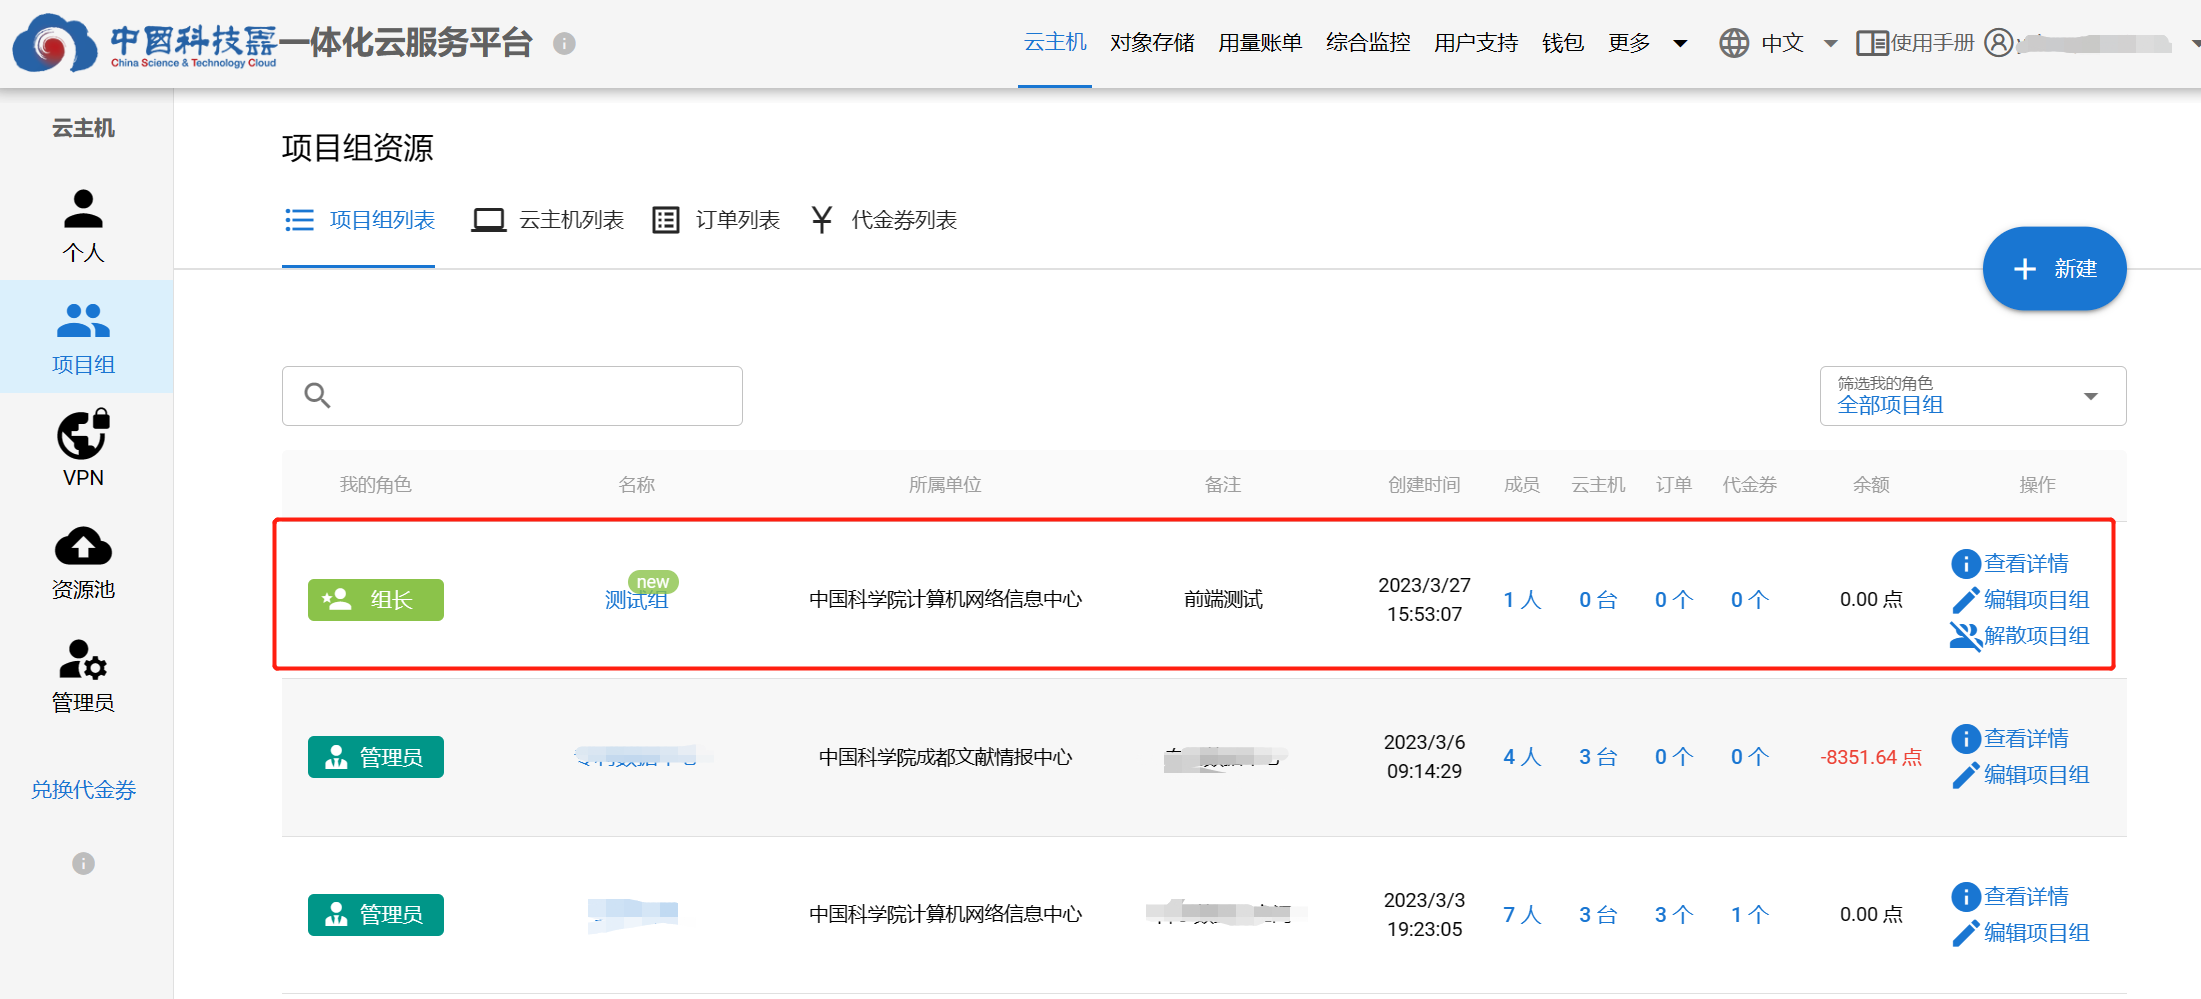Select the 云主机列表 tab
Viewport: 2201px width, 999px height.
(x=548, y=220)
